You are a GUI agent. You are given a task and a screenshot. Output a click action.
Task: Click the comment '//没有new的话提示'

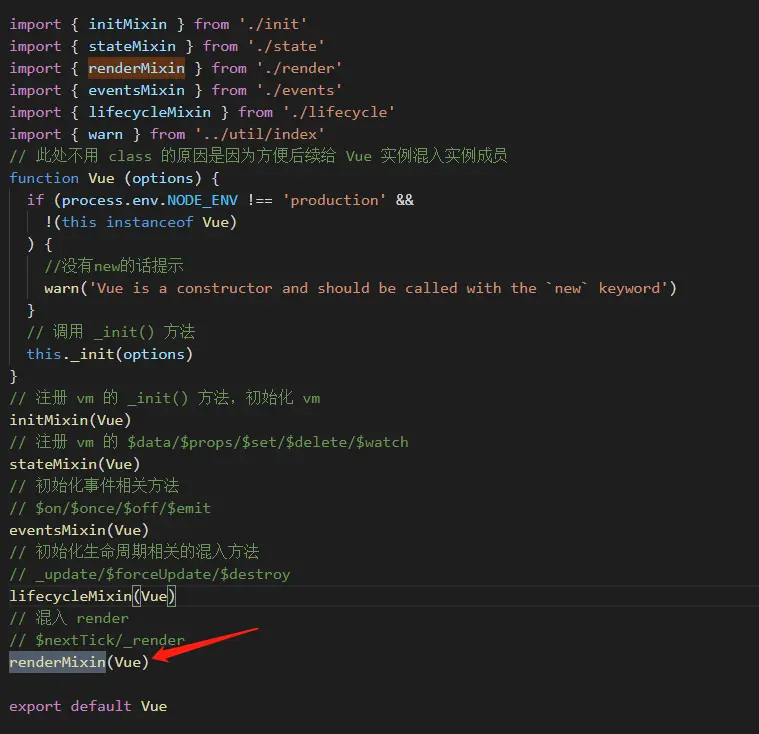[114, 266]
